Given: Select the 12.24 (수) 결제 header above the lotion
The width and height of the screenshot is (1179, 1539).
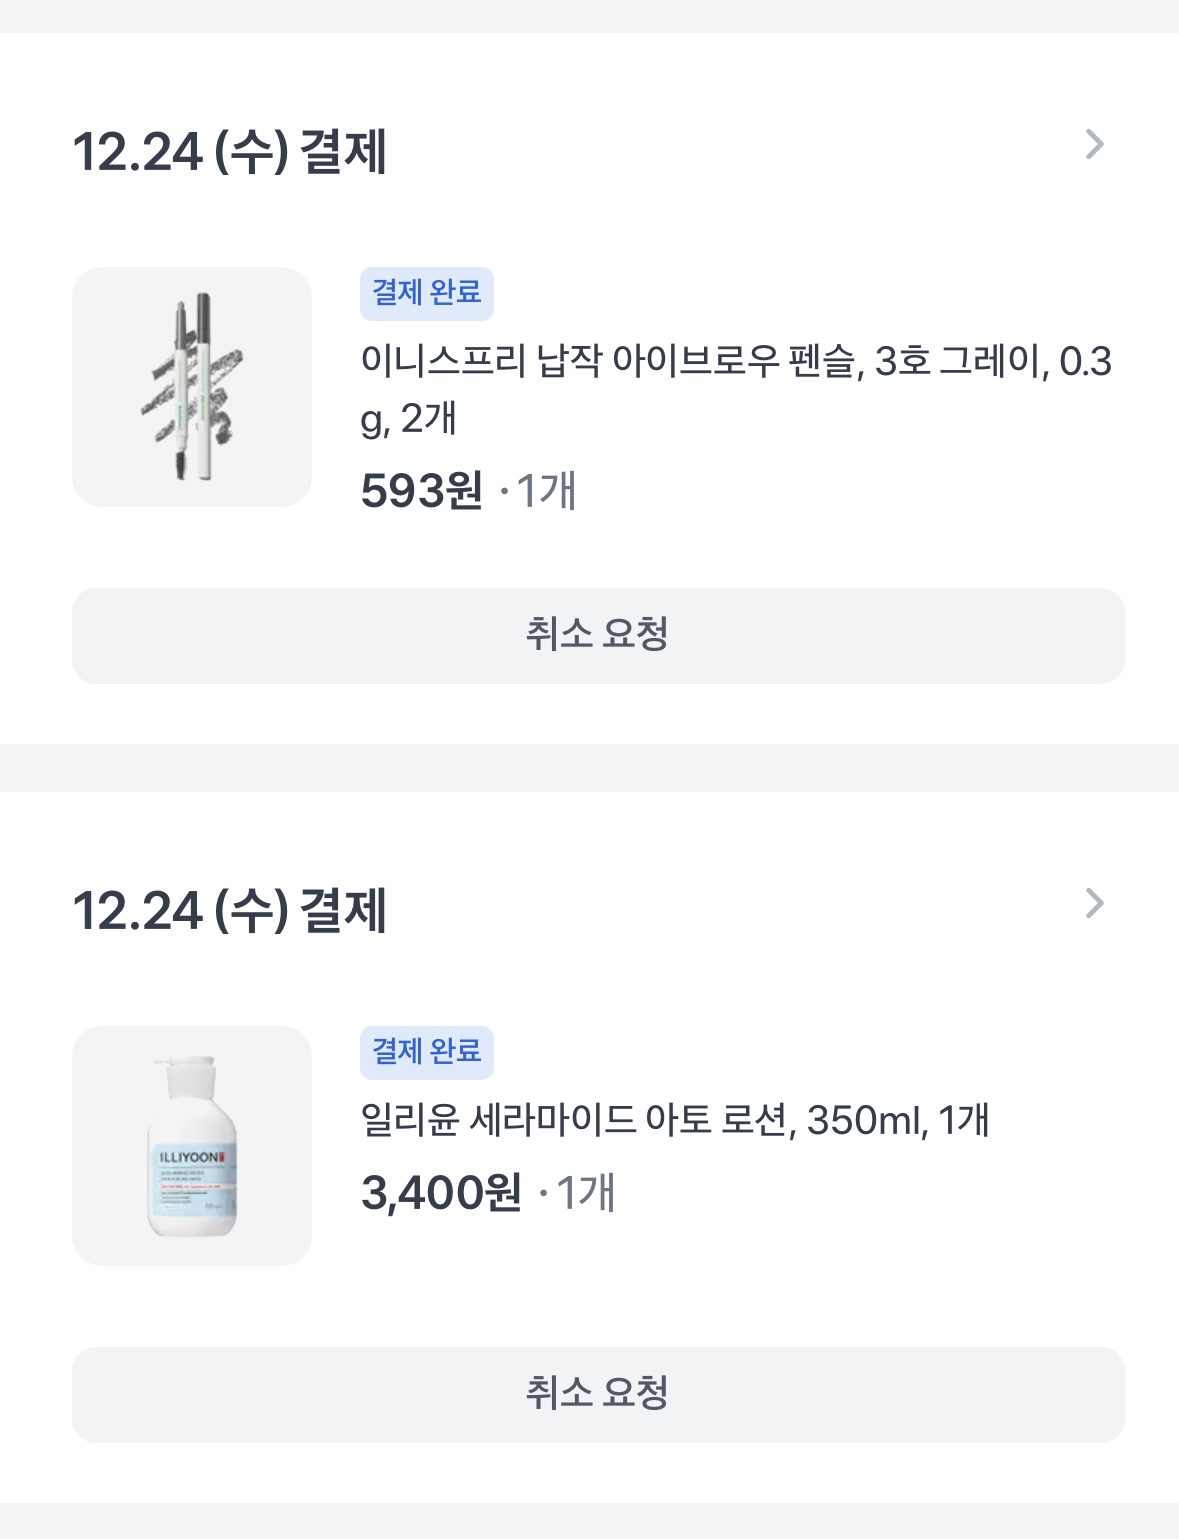Looking at the screenshot, I should [230, 911].
